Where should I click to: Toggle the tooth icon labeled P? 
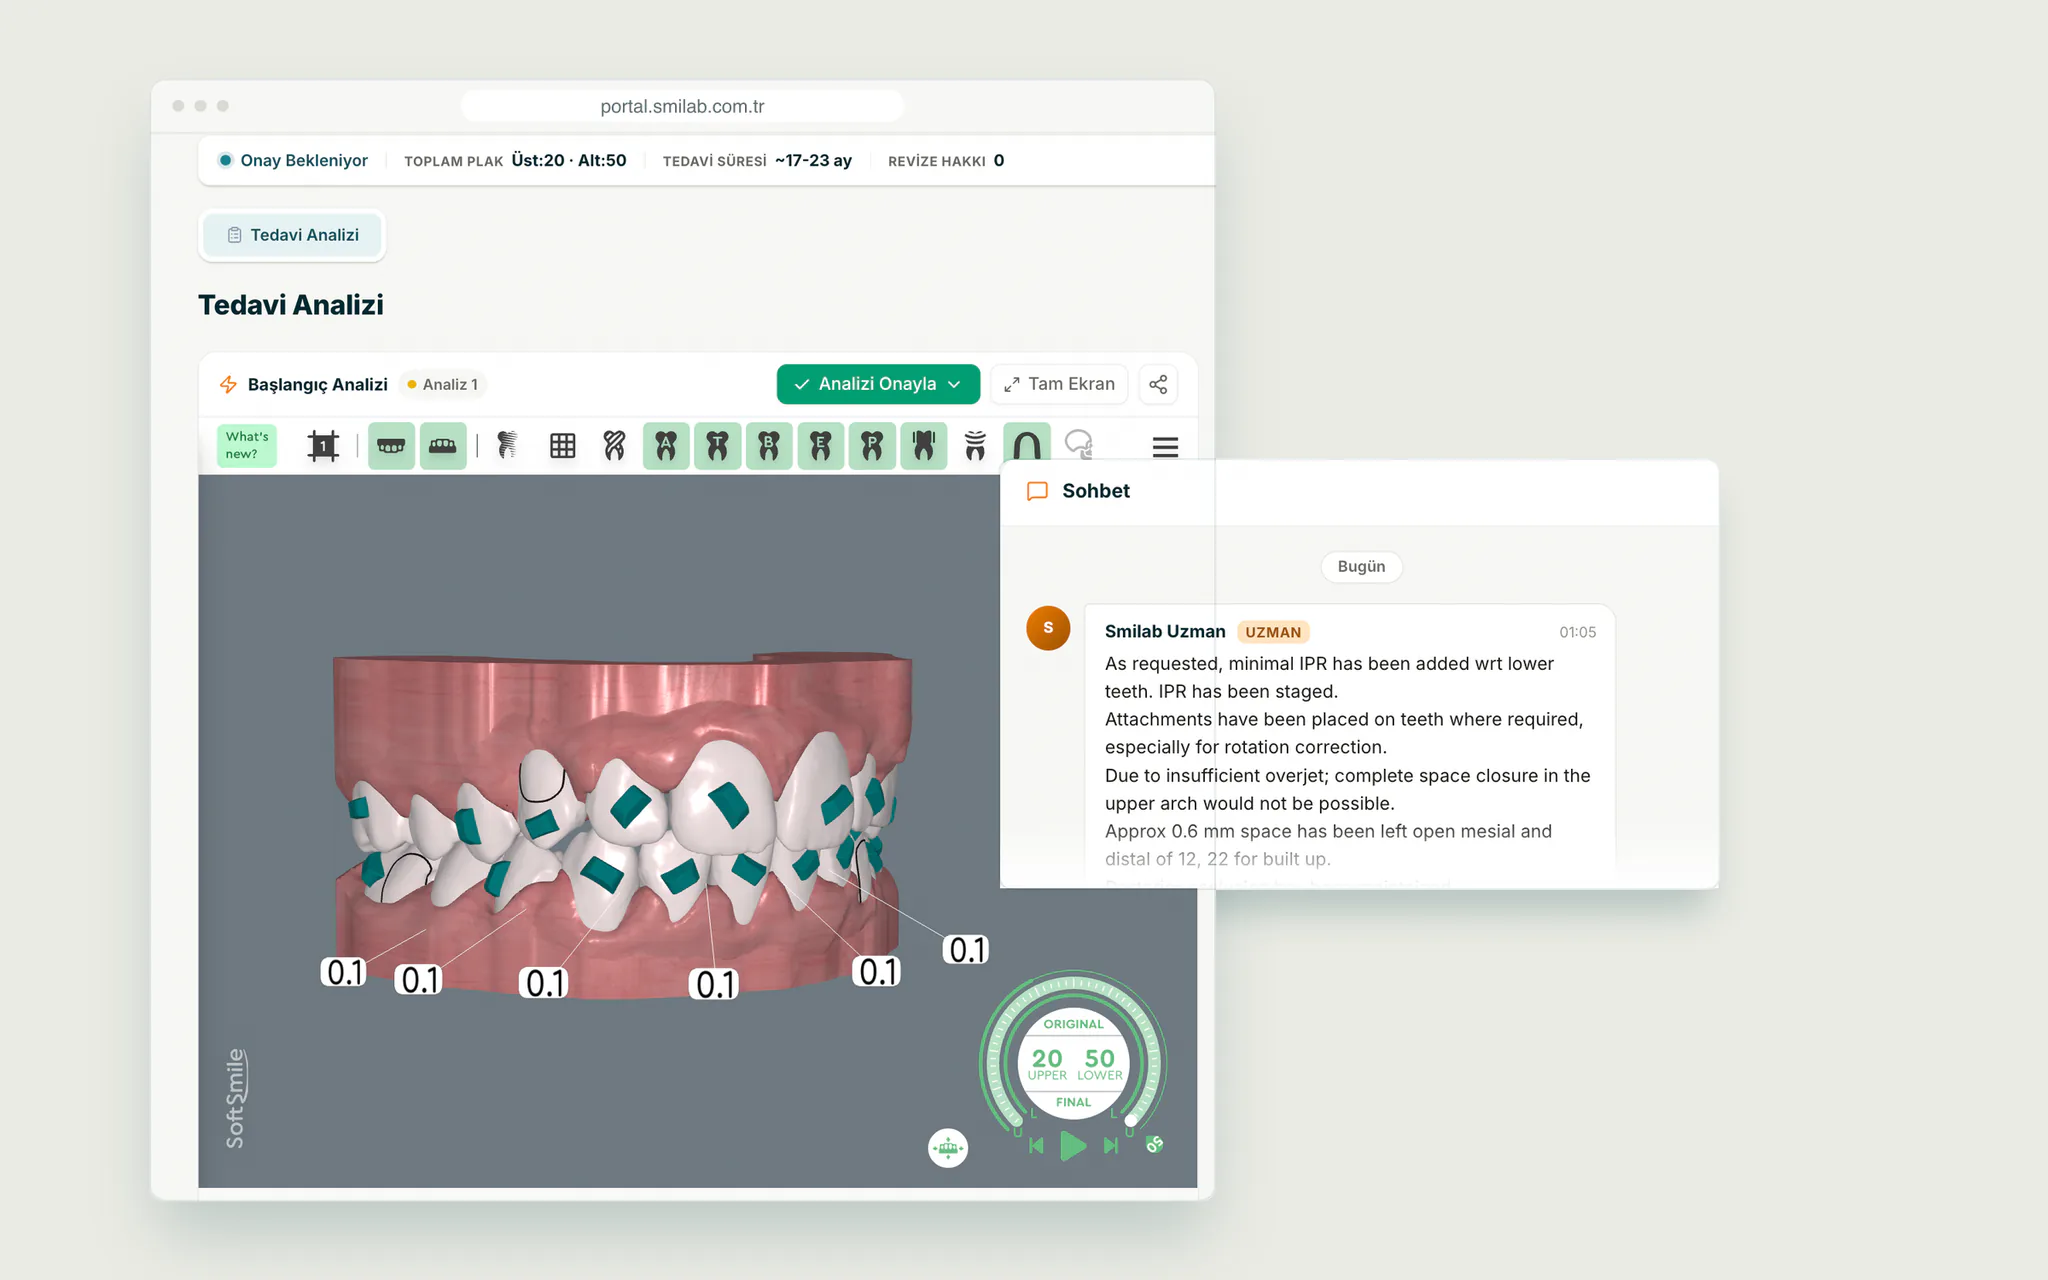pos(872,446)
